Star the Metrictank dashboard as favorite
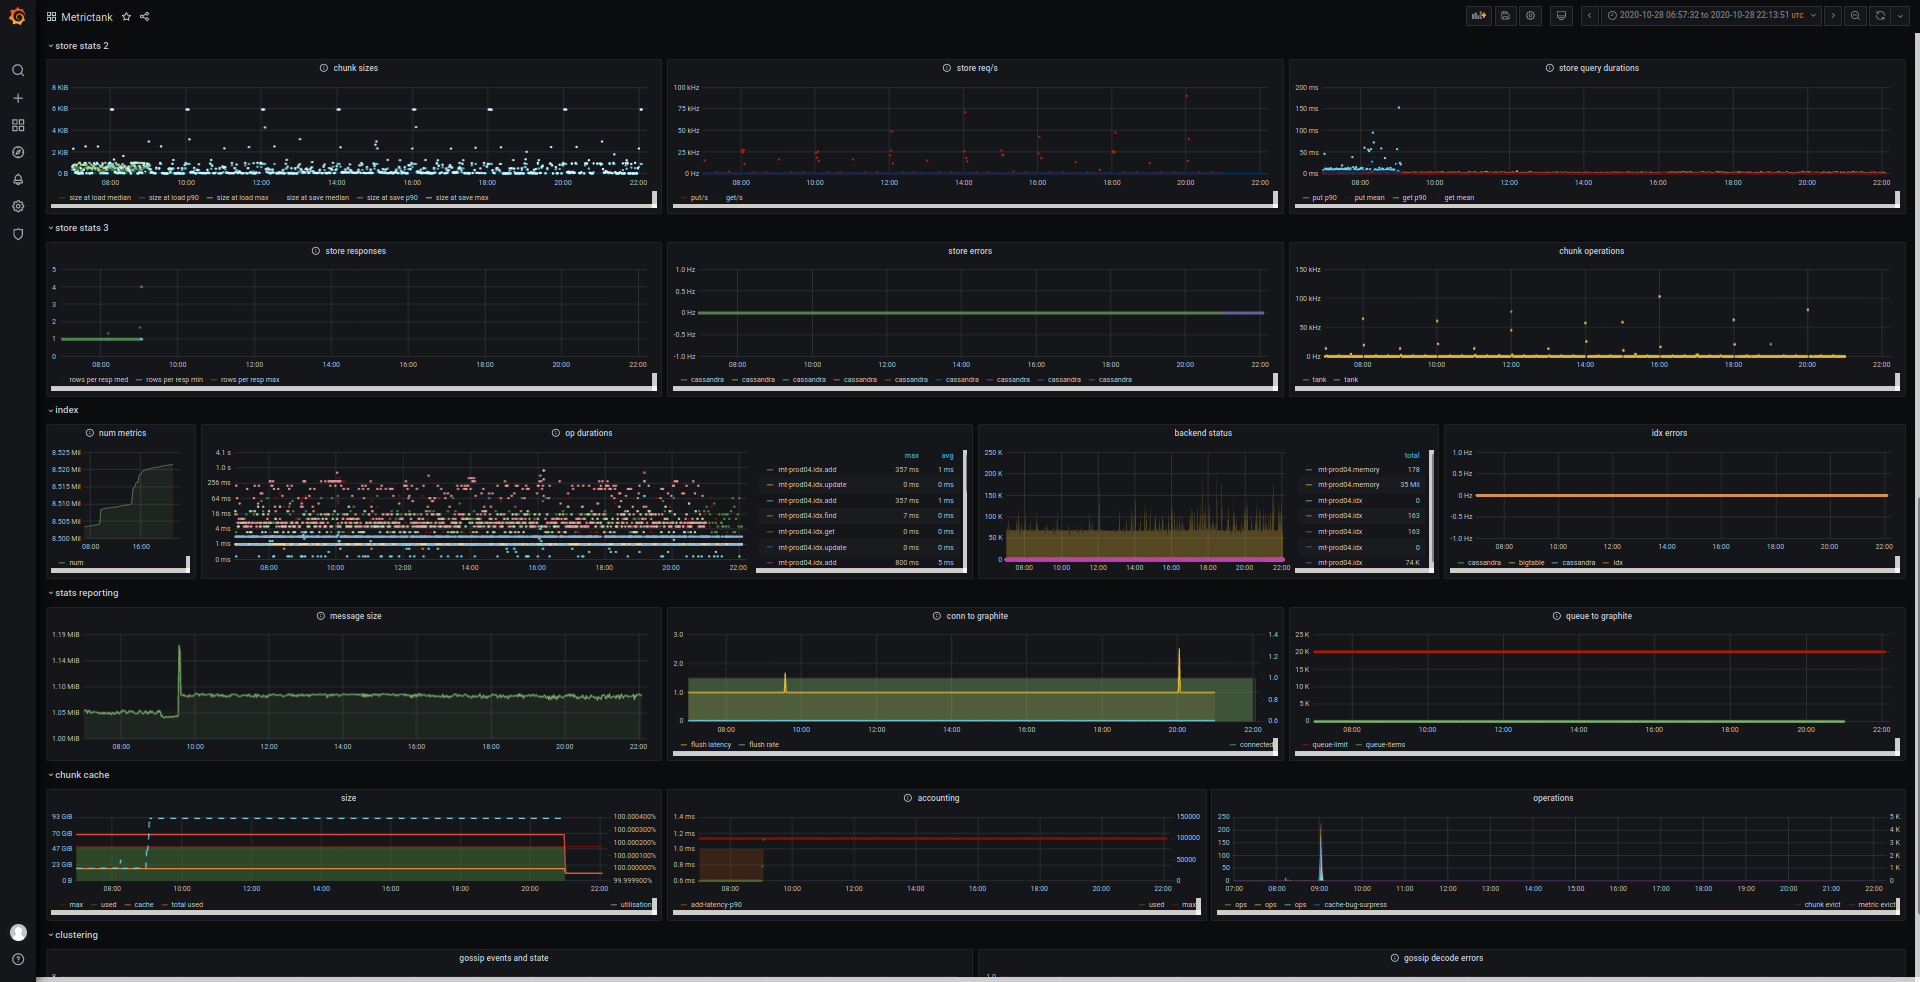The image size is (1920, 982). click(126, 17)
